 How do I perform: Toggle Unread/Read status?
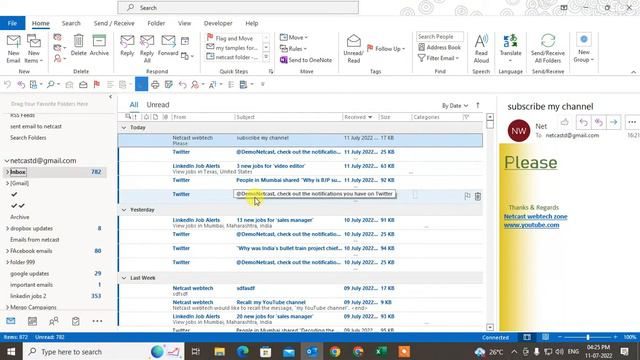tap(353, 49)
